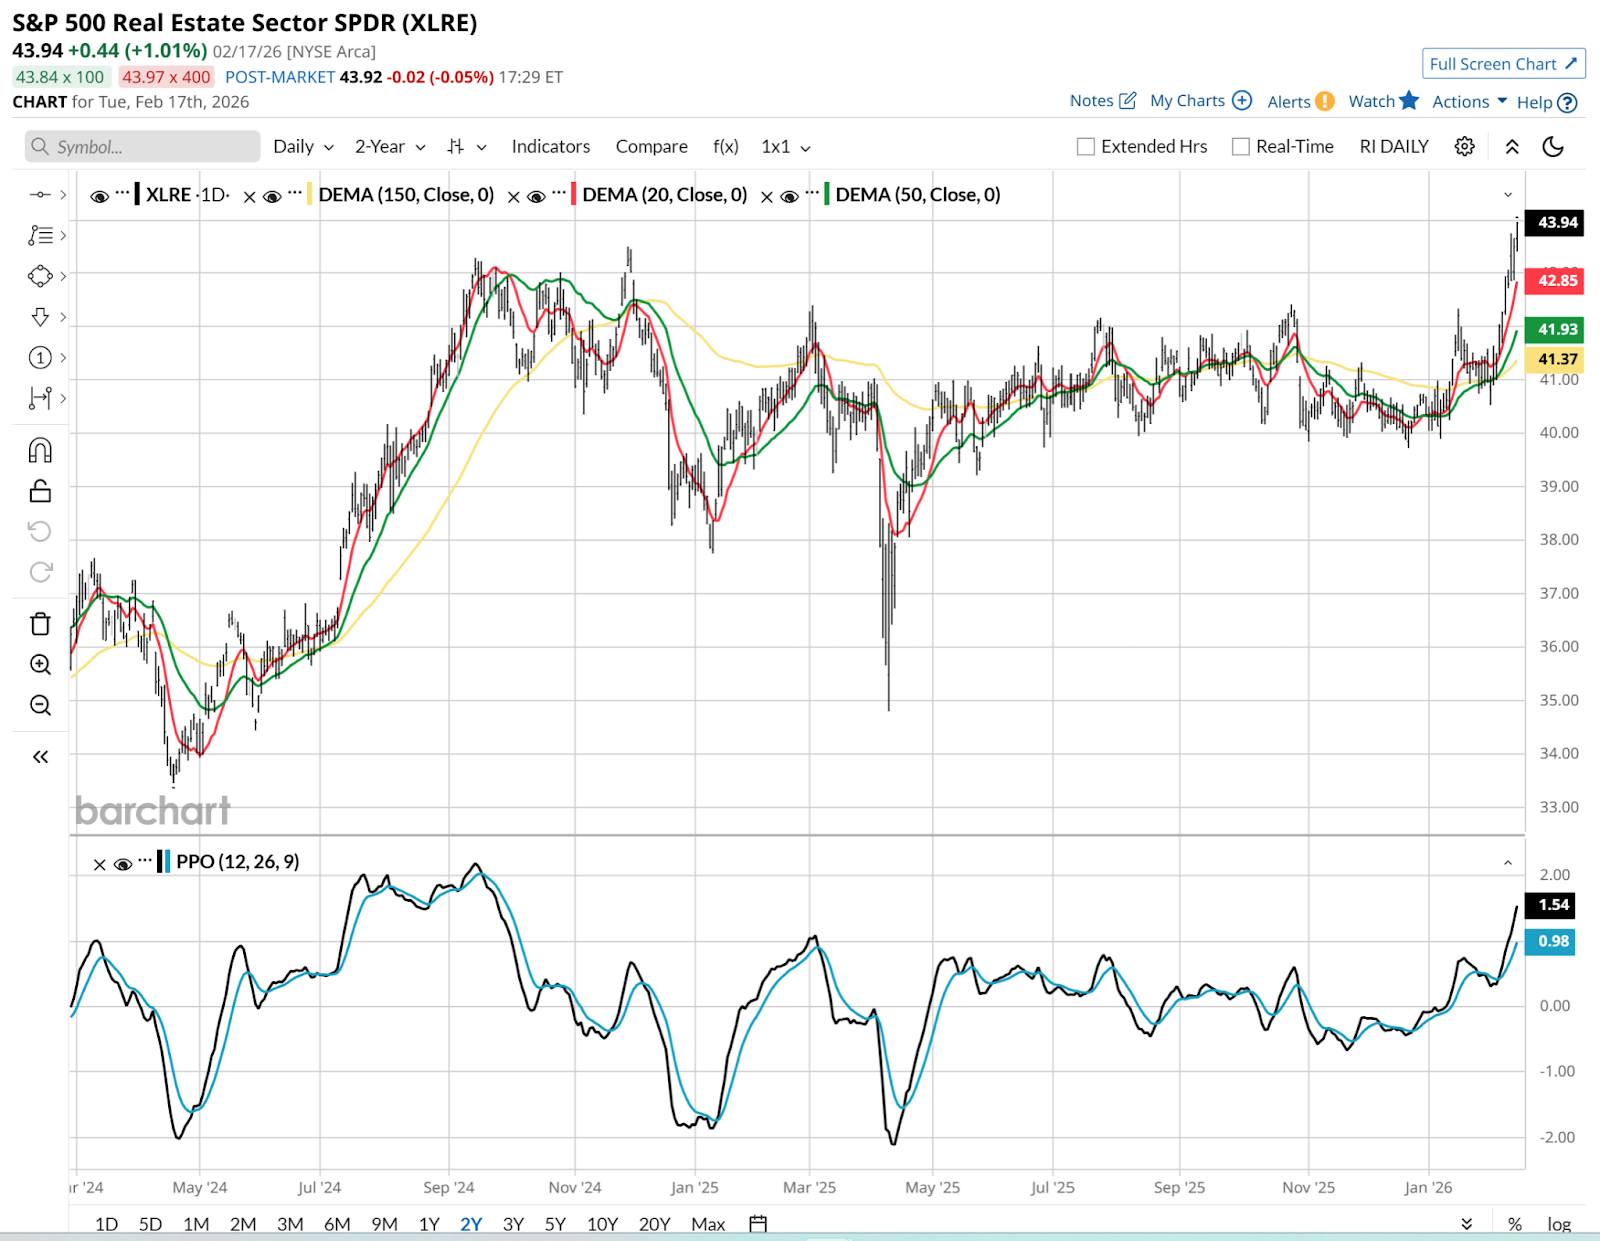Zoom in on the chart
The height and width of the screenshot is (1241, 1600).
click(40, 664)
